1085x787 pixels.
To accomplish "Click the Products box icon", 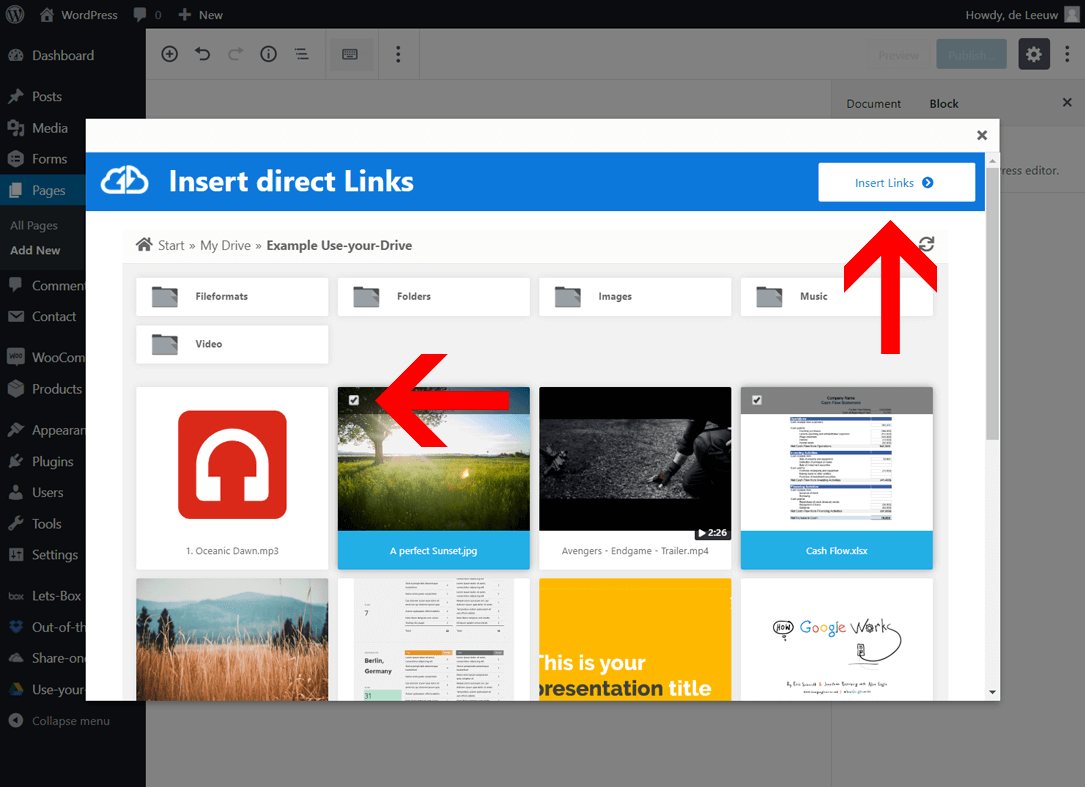I will pyautogui.click(x=15, y=389).
